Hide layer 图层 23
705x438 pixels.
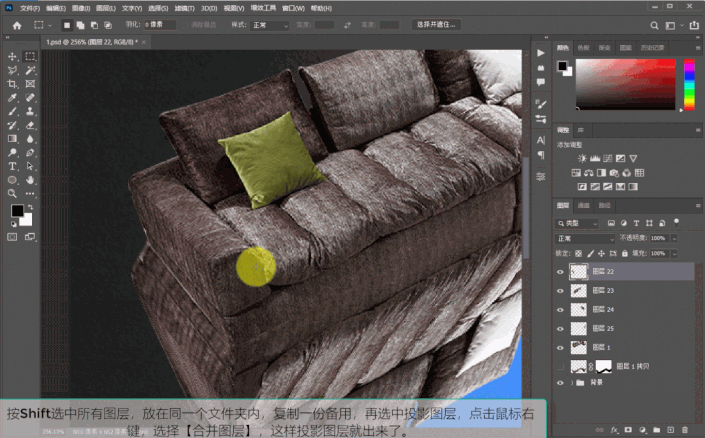coord(560,291)
